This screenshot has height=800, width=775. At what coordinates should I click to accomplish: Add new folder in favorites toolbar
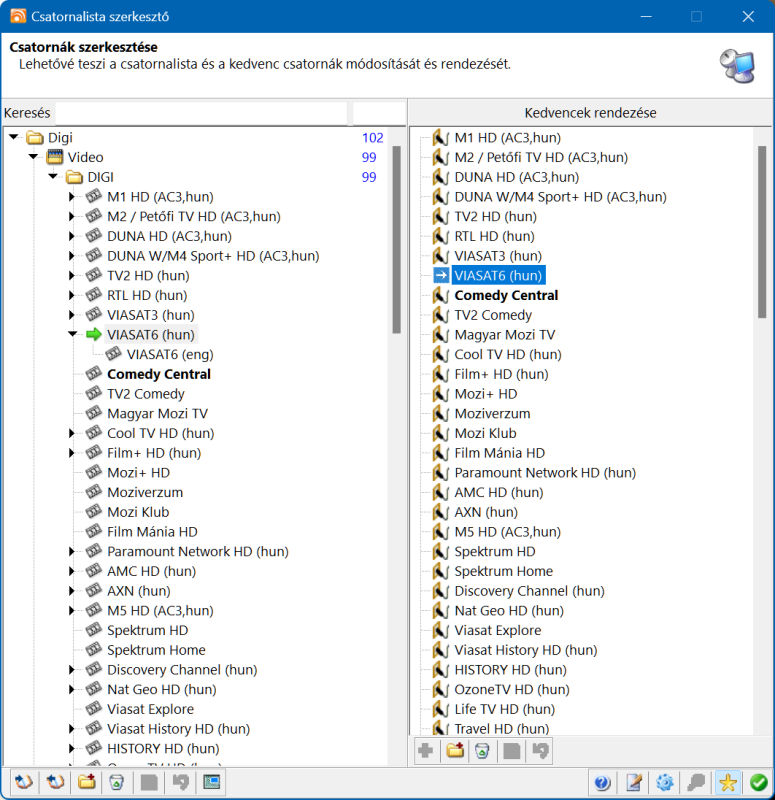(455, 751)
